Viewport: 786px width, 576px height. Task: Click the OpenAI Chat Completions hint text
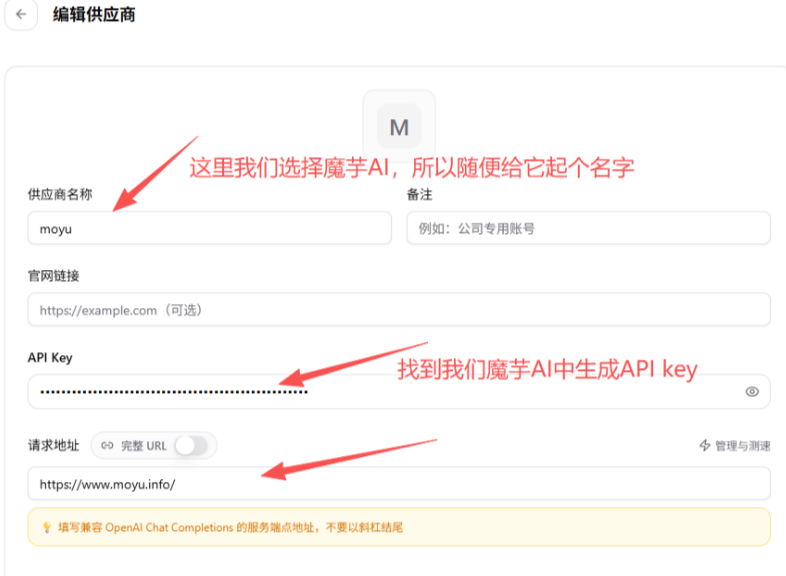point(231,527)
